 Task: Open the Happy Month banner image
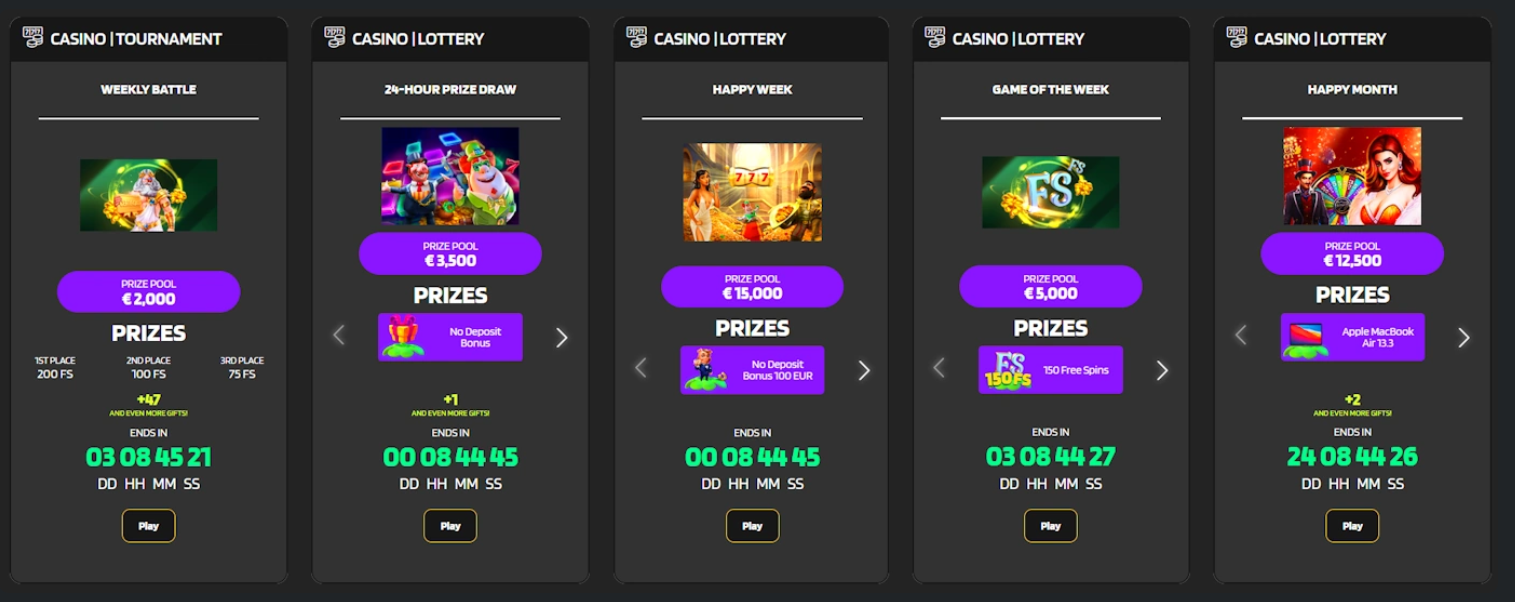click(1352, 176)
